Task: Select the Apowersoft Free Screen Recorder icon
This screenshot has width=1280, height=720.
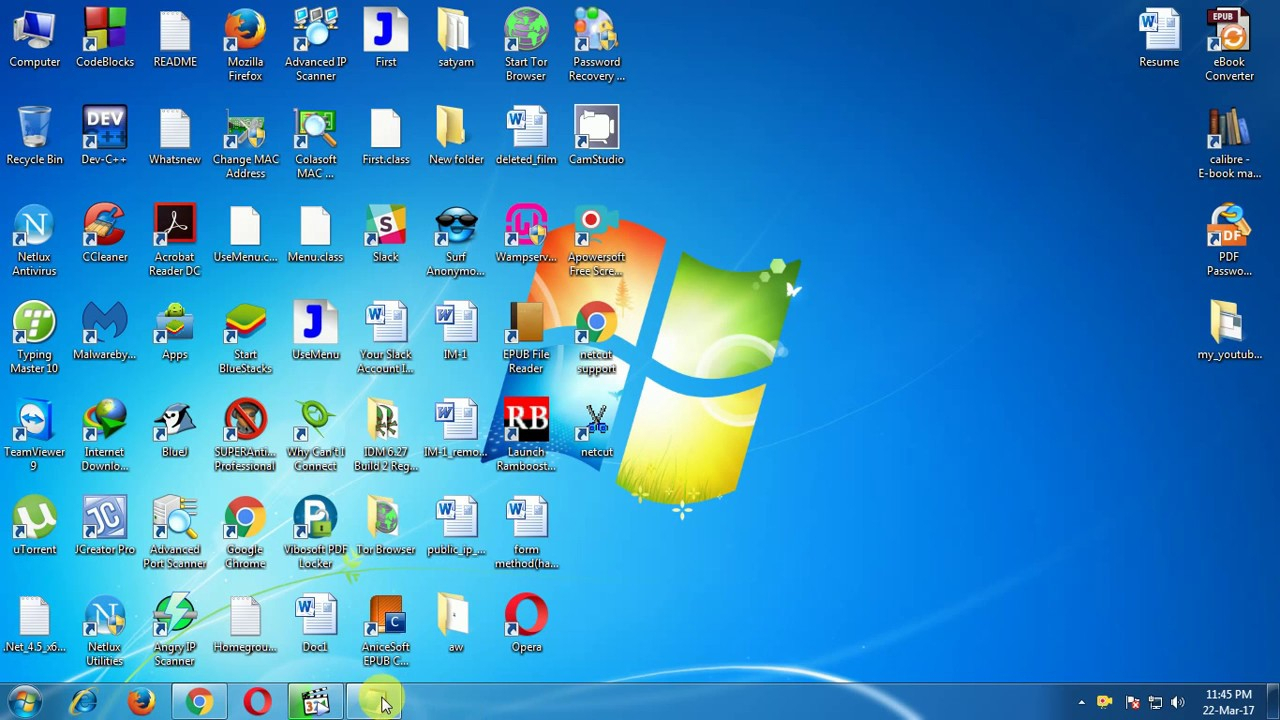Action: (x=596, y=241)
